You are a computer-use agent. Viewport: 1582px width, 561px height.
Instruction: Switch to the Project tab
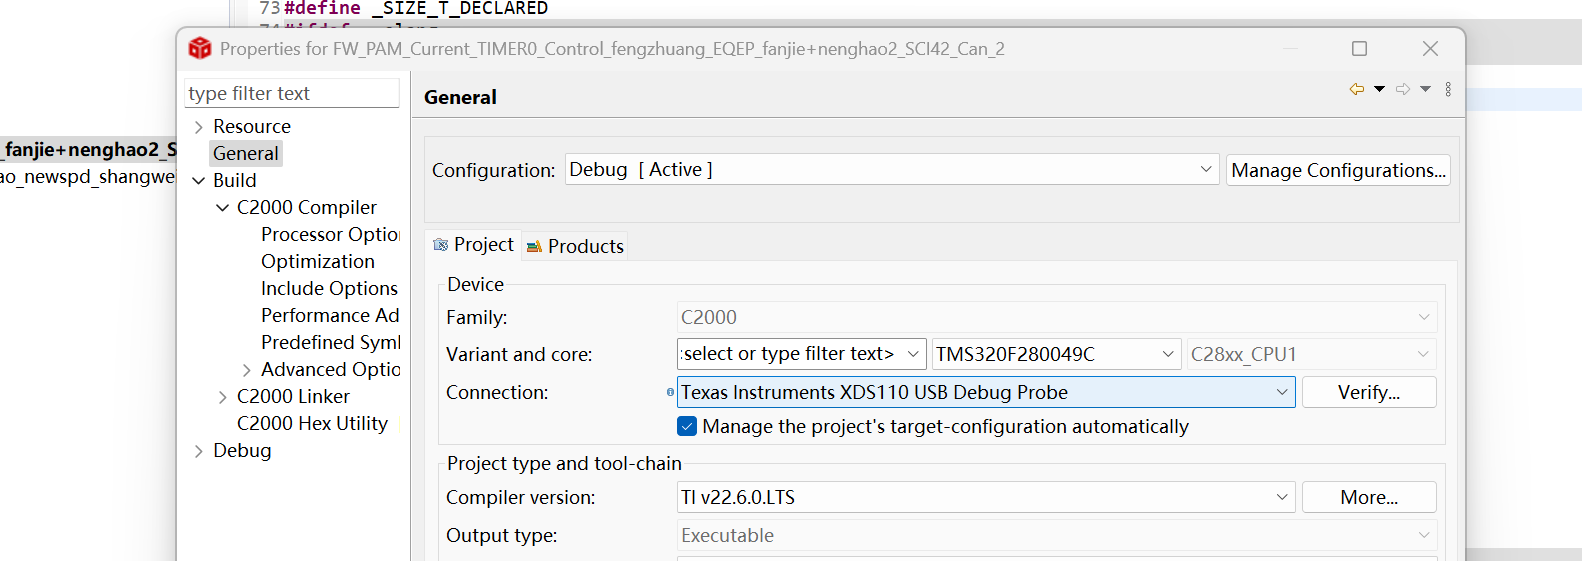[x=474, y=245]
